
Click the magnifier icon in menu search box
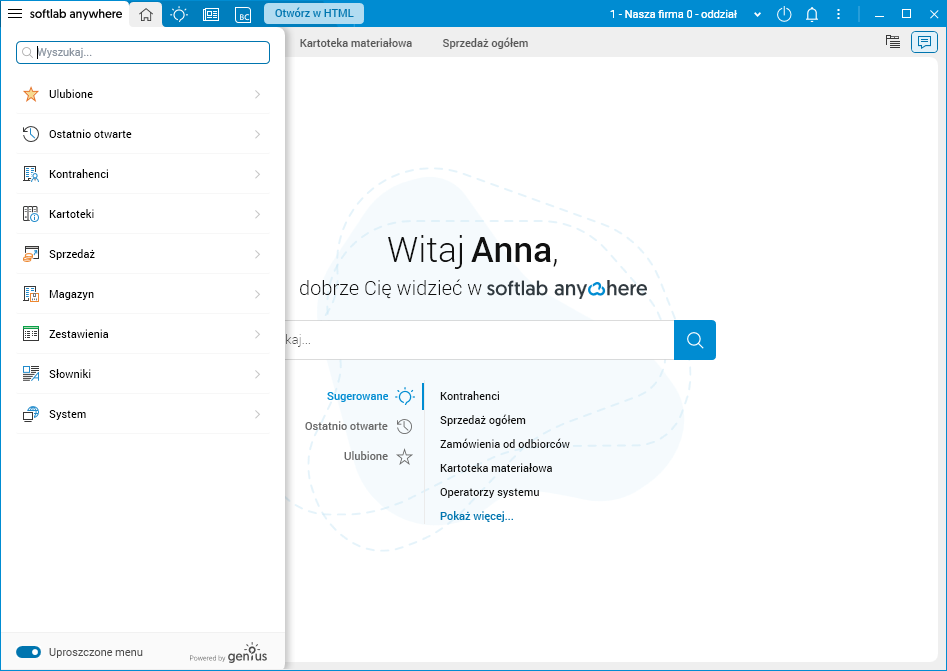pos(27,53)
